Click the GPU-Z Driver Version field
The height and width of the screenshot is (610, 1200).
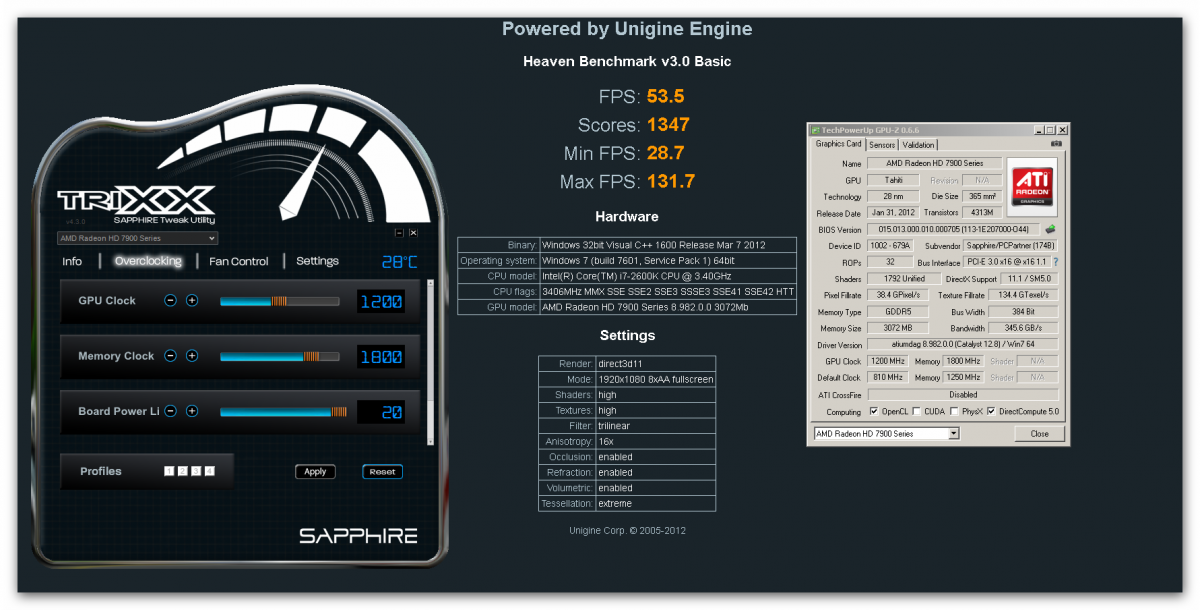pos(965,345)
